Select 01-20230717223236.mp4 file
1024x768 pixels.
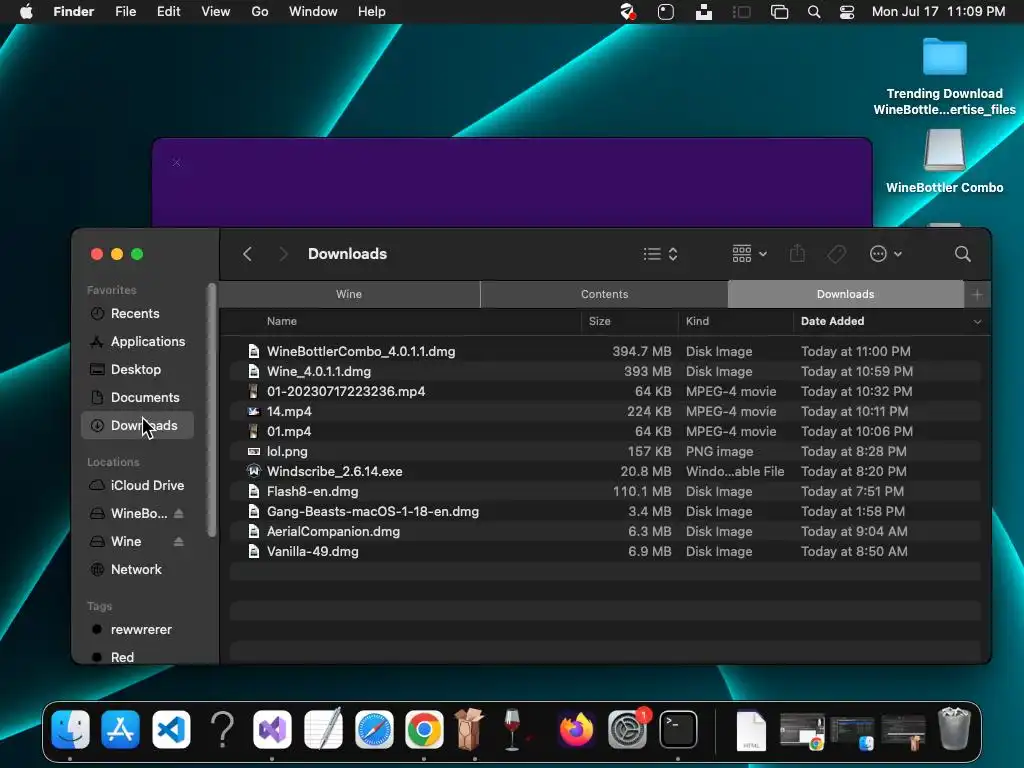click(x=605, y=391)
